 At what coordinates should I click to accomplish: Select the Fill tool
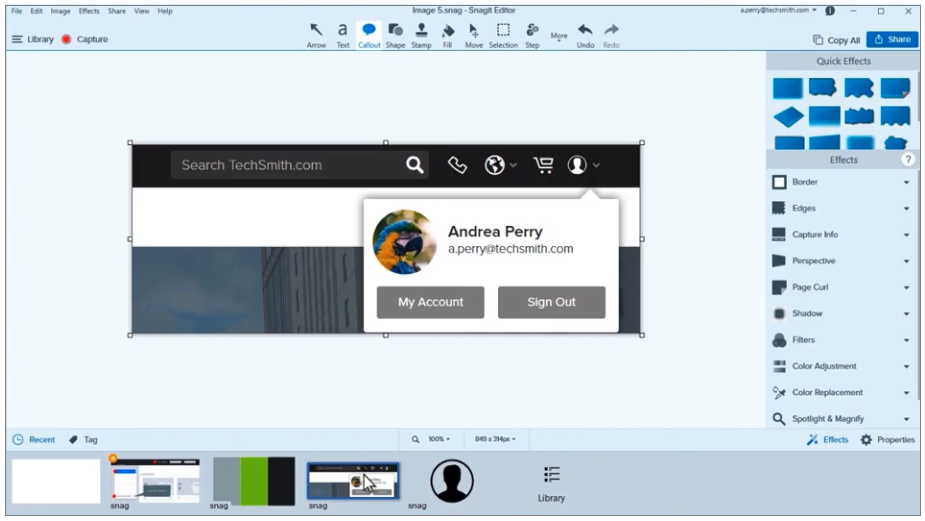(x=448, y=35)
